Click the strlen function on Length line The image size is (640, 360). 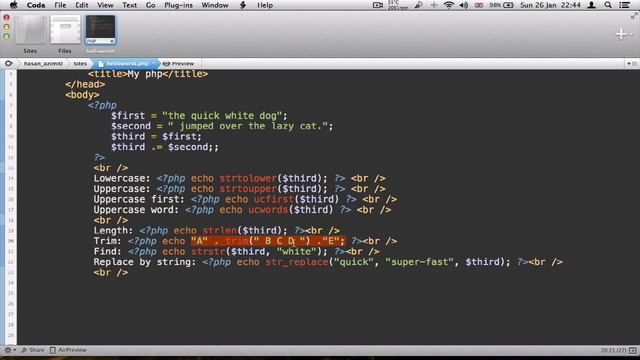click(220, 231)
